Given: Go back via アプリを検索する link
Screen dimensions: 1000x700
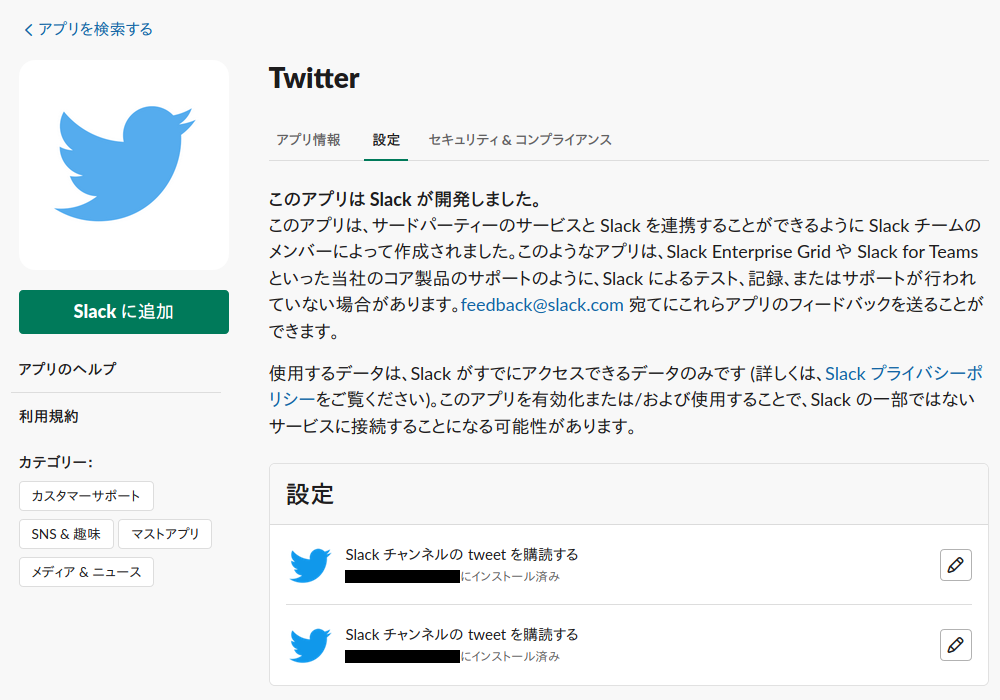Looking at the screenshot, I should tap(89, 29).
